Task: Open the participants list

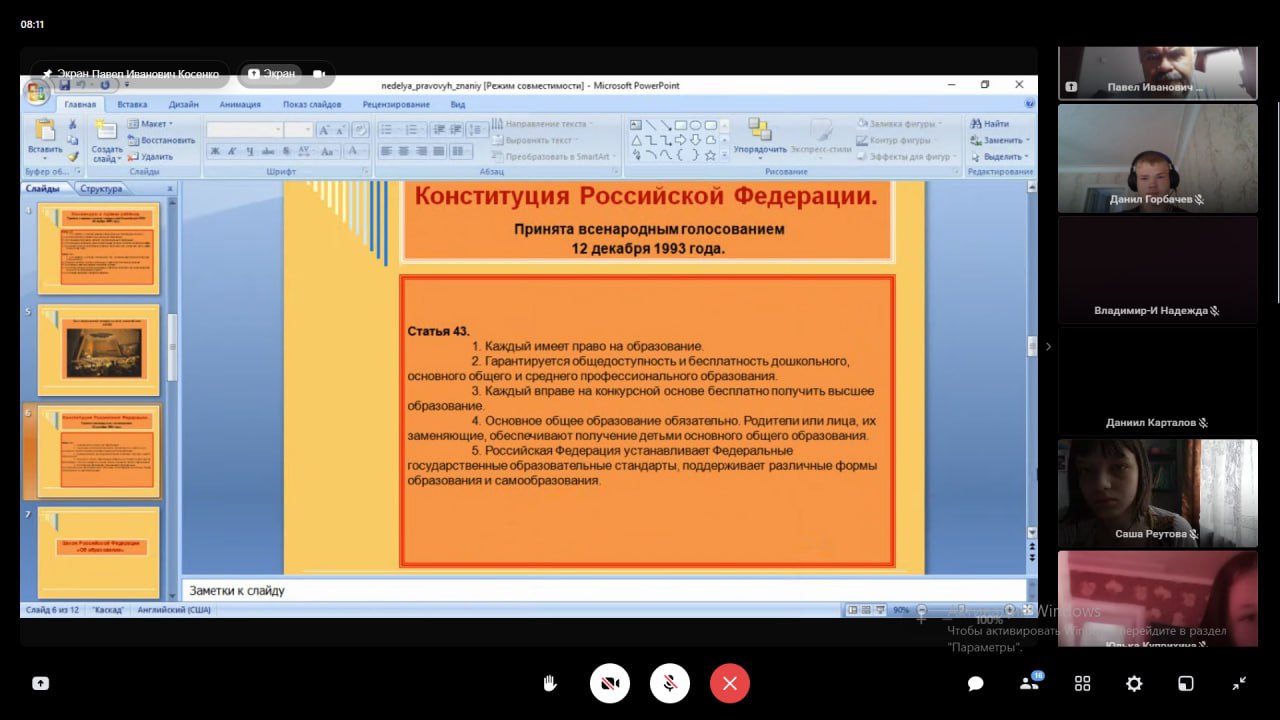Action: pyautogui.click(x=1029, y=683)
